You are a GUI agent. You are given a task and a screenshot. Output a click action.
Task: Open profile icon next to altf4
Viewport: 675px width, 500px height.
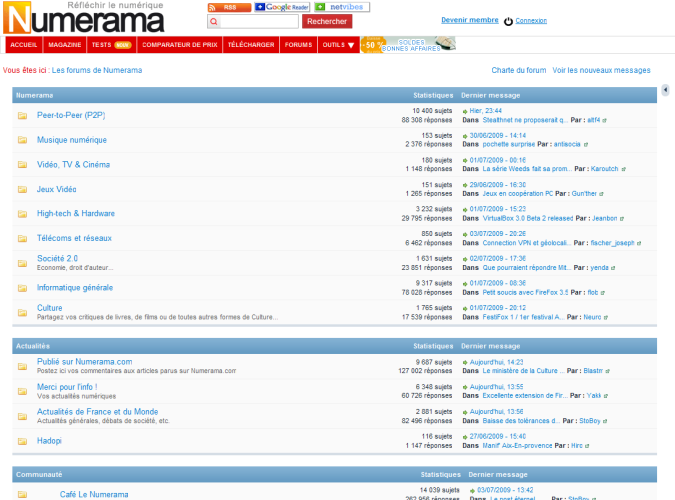click(x=605, y=120)
